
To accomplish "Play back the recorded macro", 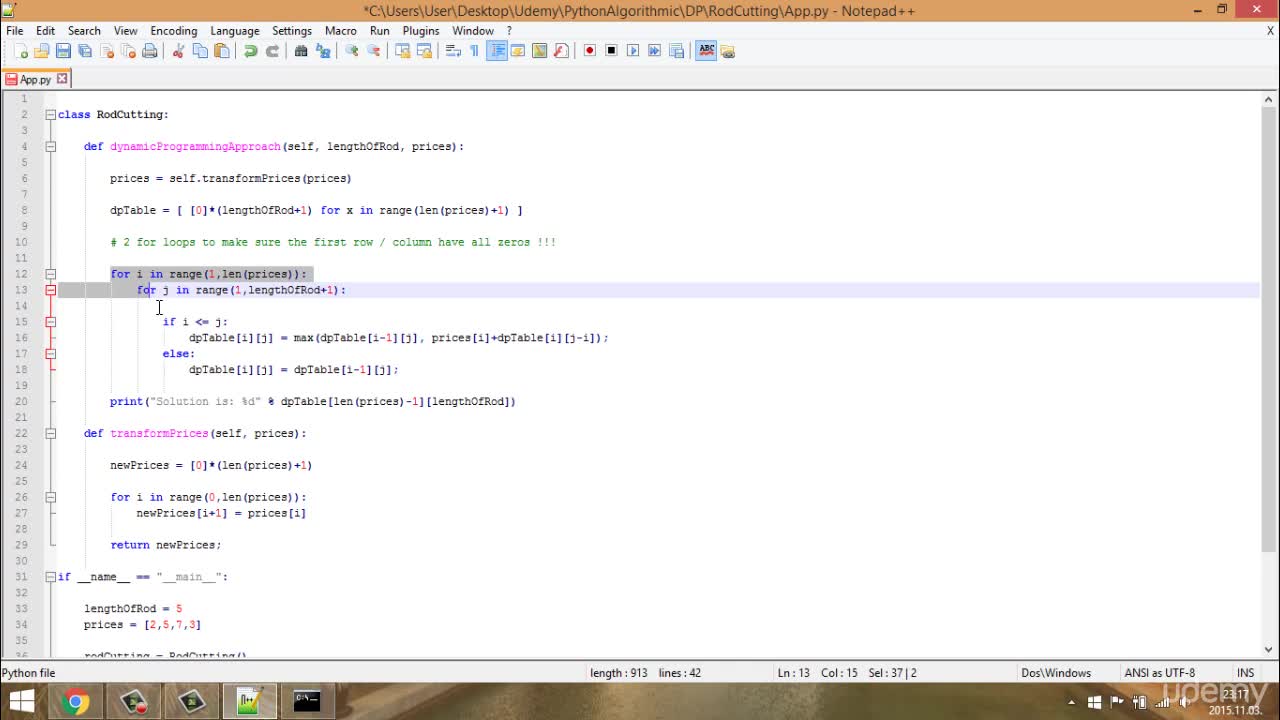I will coord(633,51).
